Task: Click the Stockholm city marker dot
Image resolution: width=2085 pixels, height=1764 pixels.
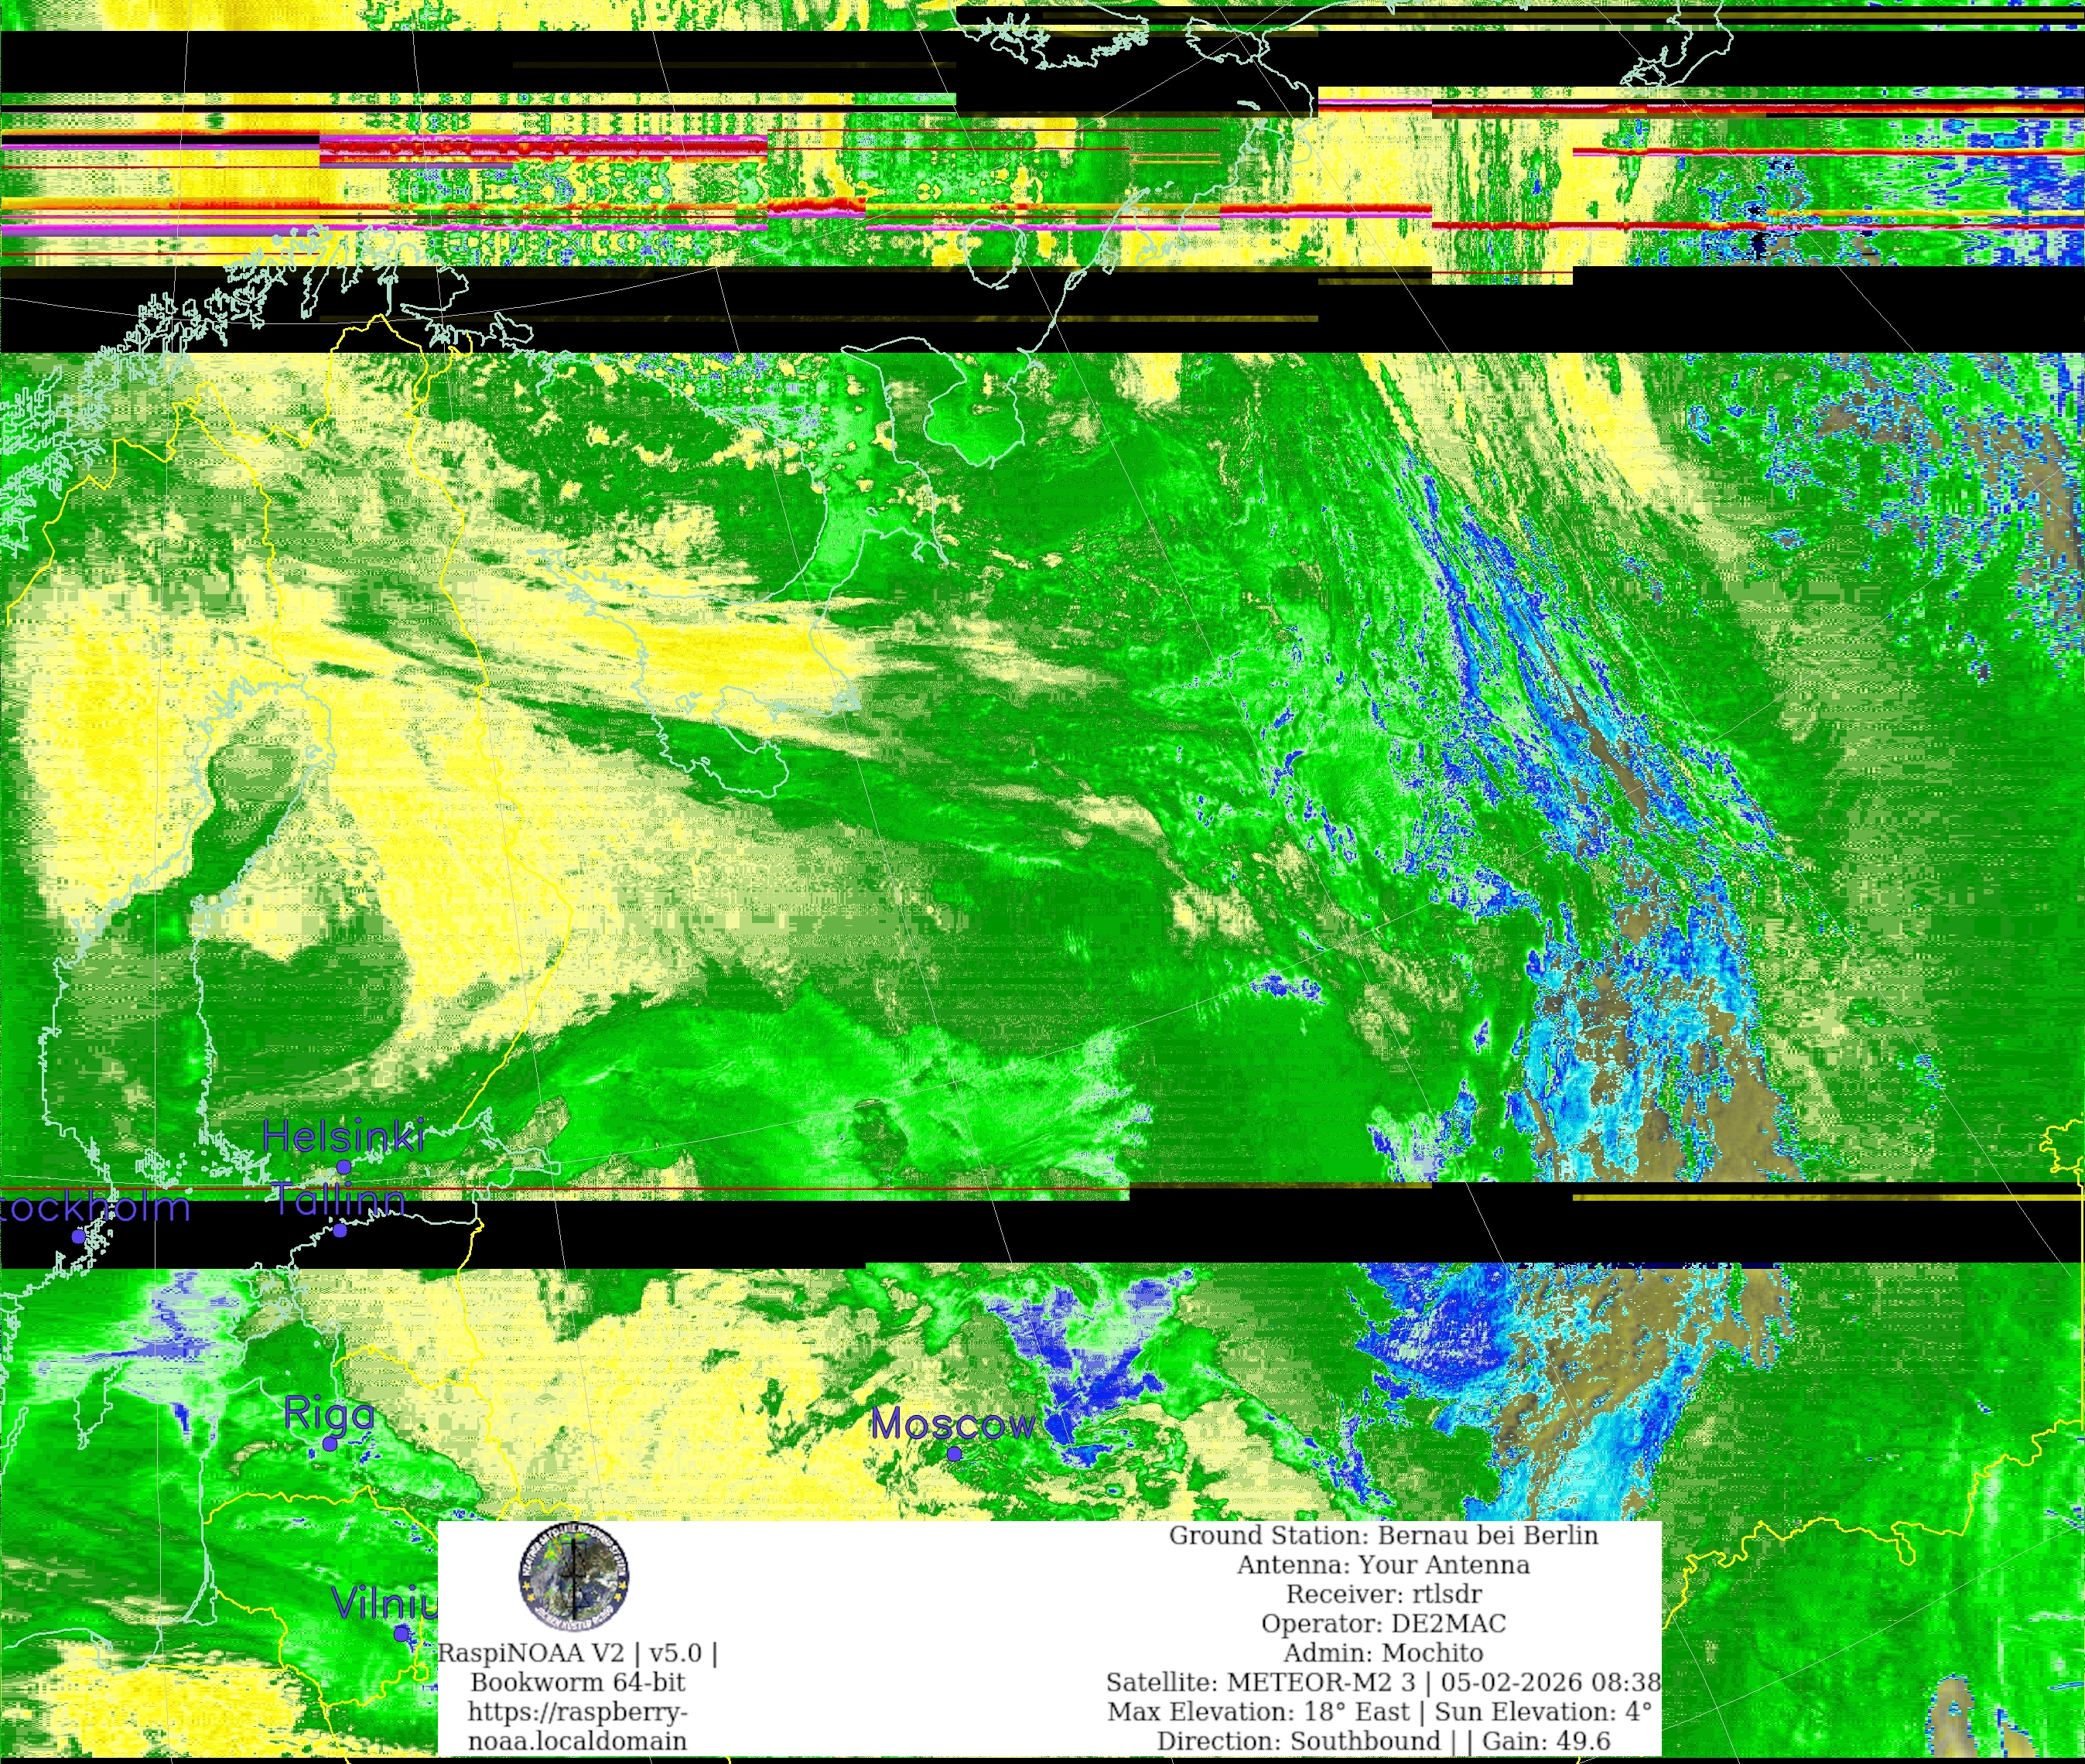Action: point(78,1236)
